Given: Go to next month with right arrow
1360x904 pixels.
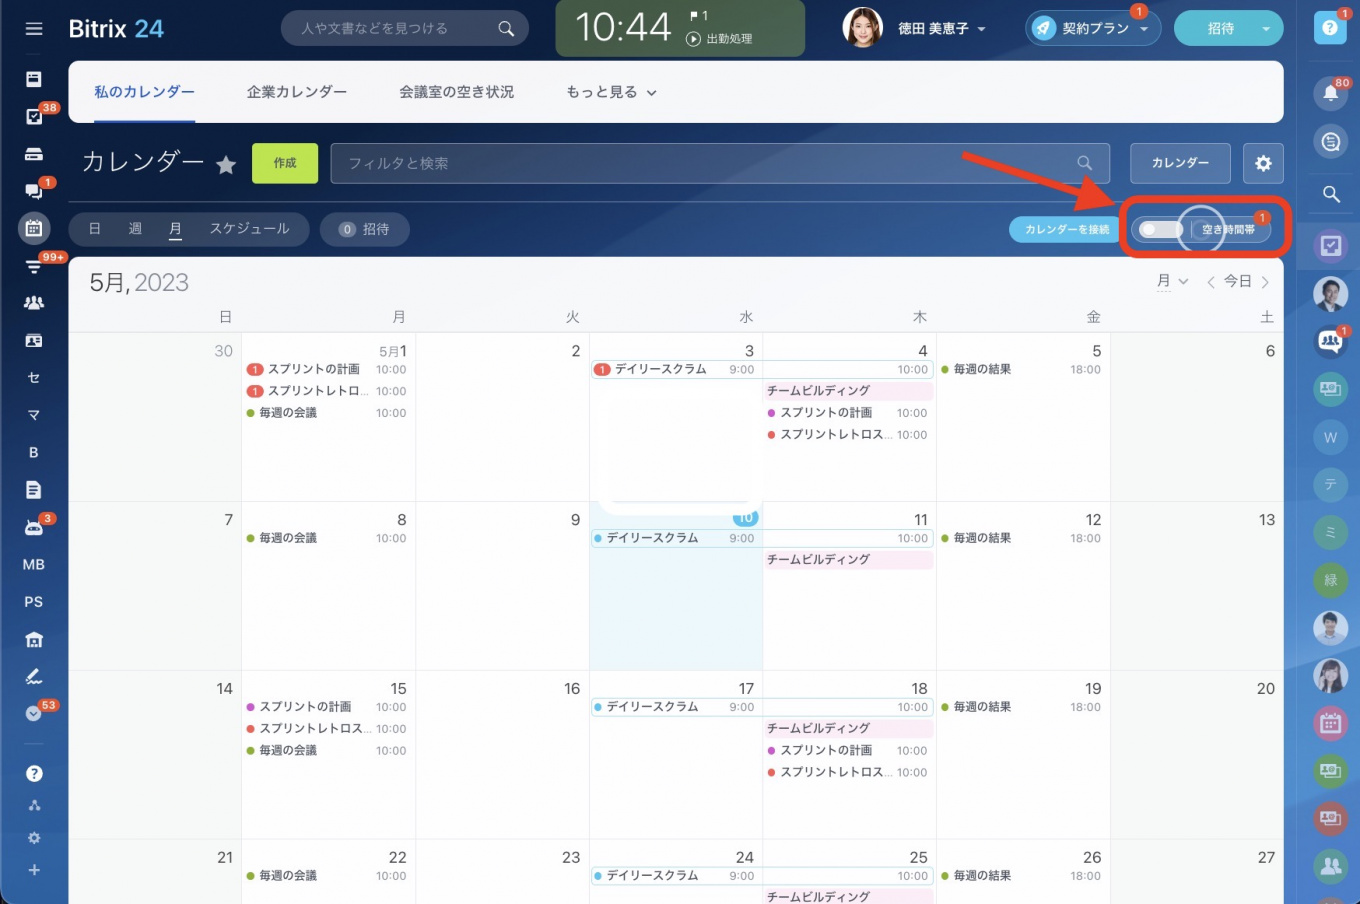Looking at the screenshot, I should pyautogui.click(x=1265, y=282).
